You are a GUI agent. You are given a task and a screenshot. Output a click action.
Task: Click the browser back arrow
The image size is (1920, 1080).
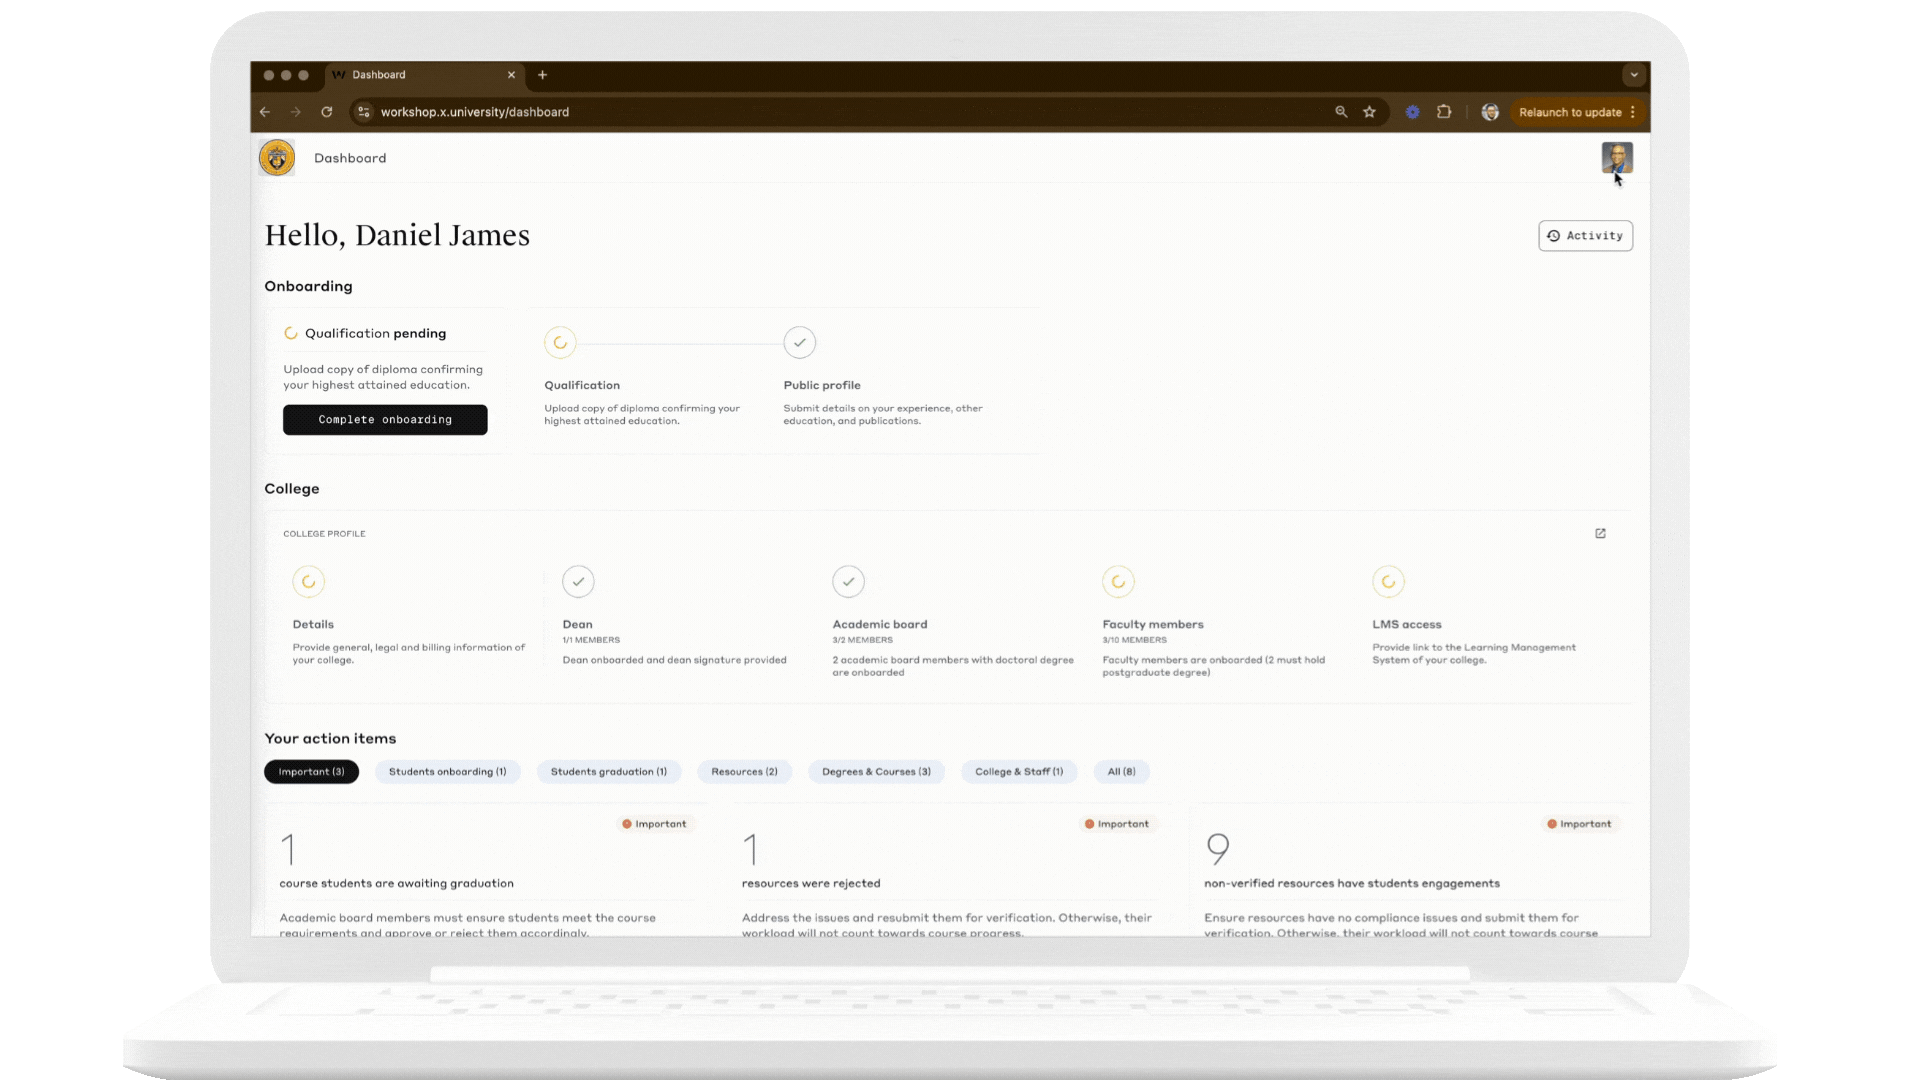pos(265,112)
